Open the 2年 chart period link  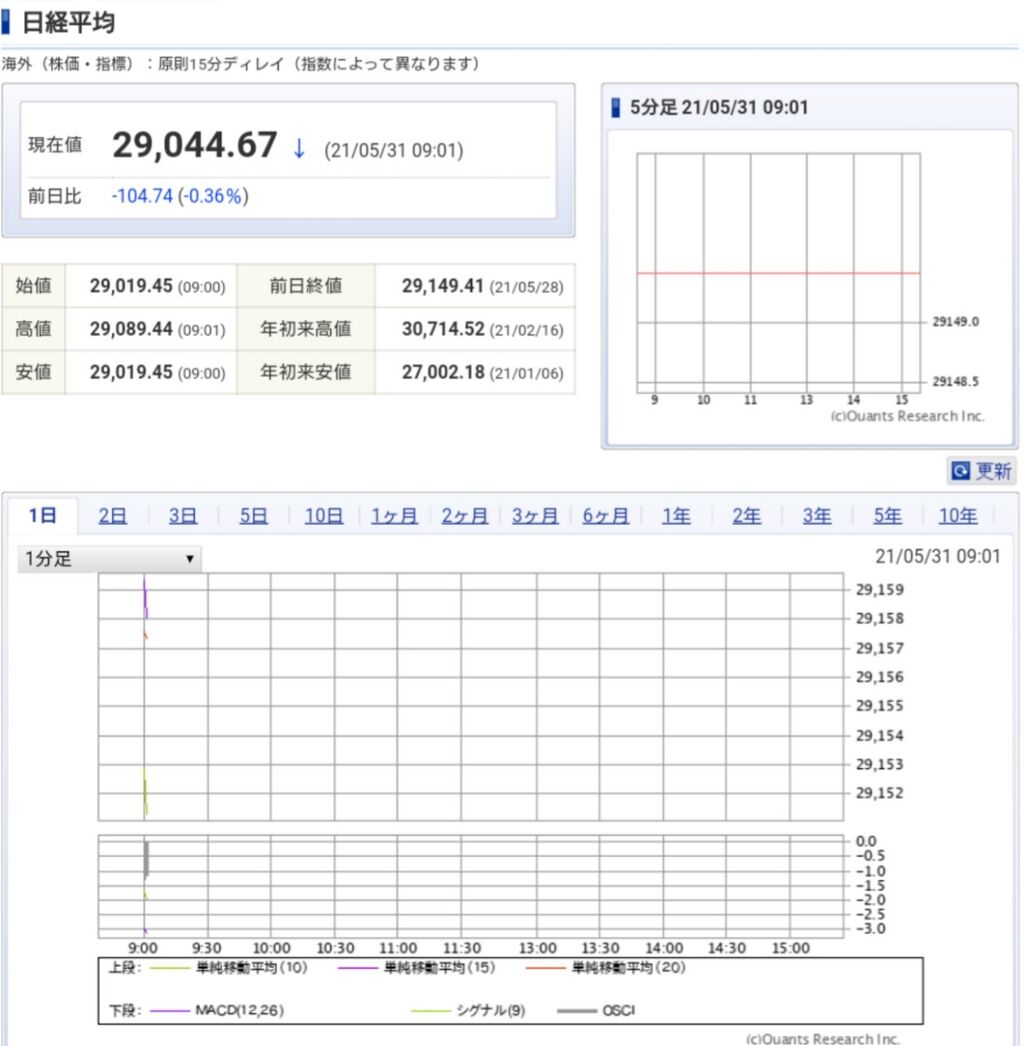click(746, 516)
